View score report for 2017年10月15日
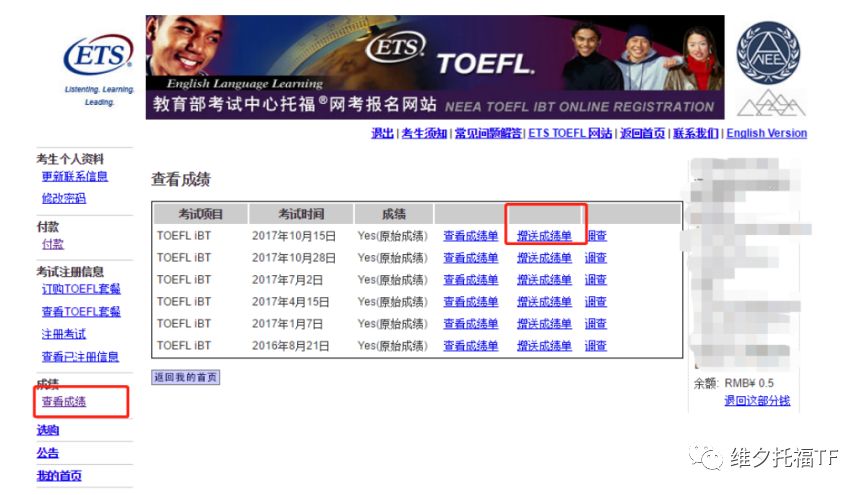Screen dimensions: 866x495 coord(471,236)
